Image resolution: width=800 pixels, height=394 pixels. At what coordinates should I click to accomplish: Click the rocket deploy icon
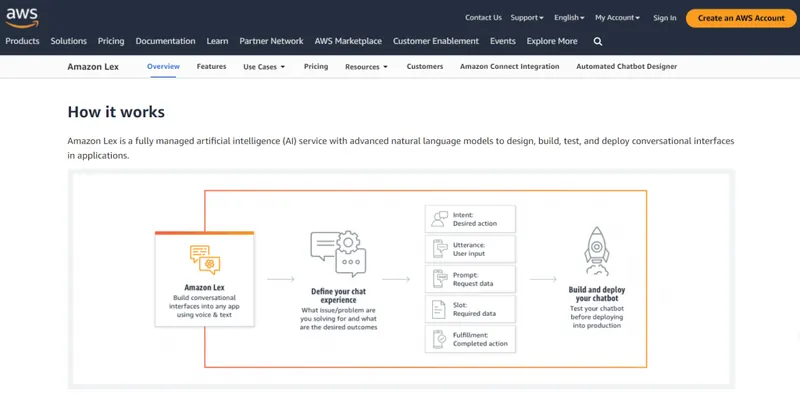pyautogui.click(x=596, y=251)
